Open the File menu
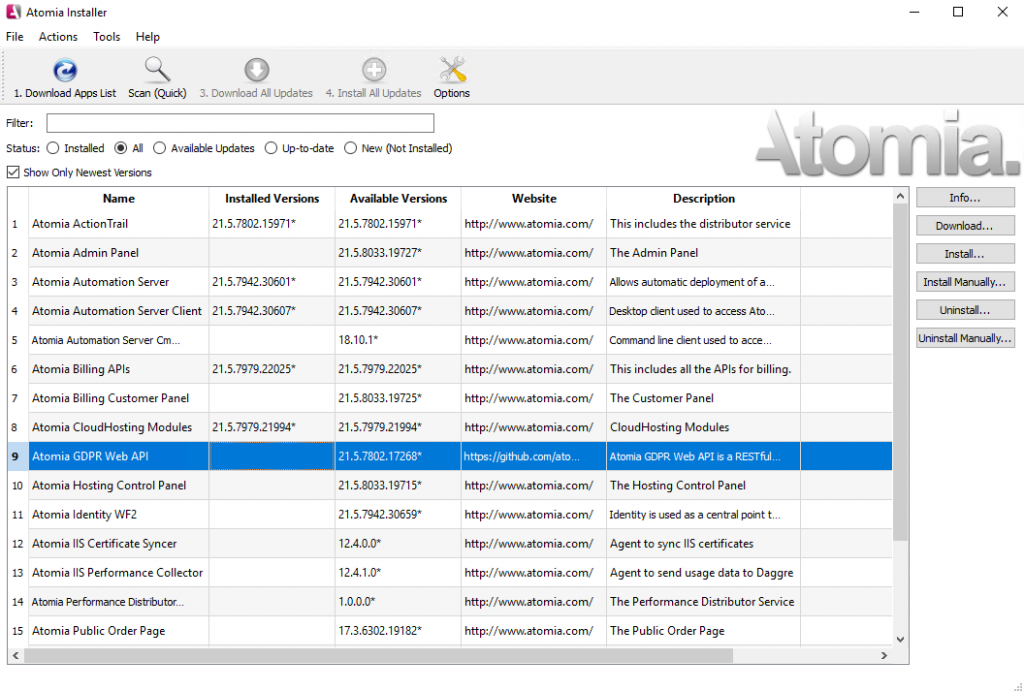 click(x=15, y=36)
